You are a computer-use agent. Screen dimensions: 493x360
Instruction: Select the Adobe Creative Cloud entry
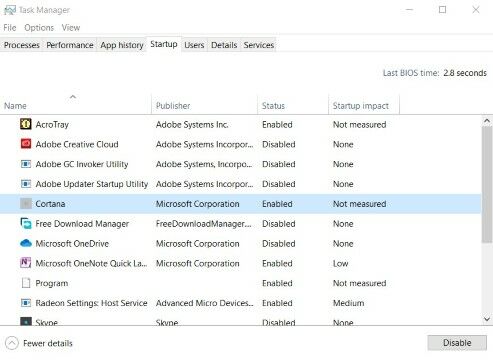77,144
